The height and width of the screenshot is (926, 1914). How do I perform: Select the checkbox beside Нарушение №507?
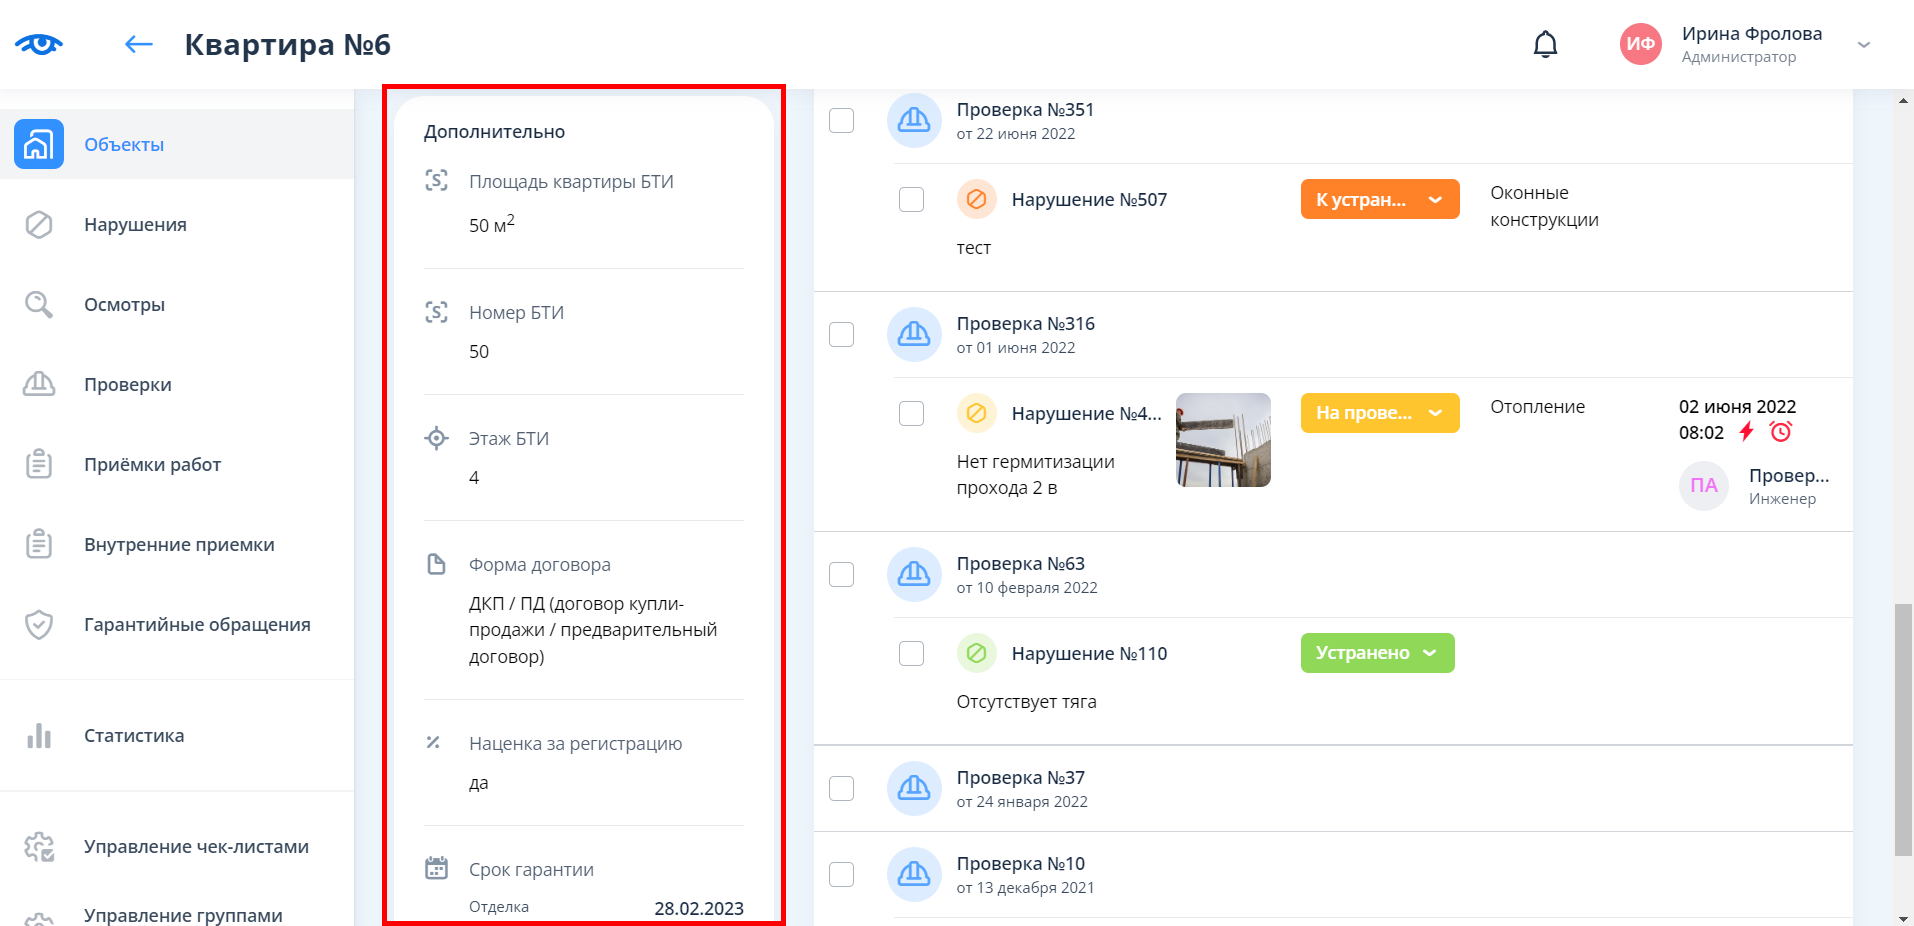click(x=911, y=199)
